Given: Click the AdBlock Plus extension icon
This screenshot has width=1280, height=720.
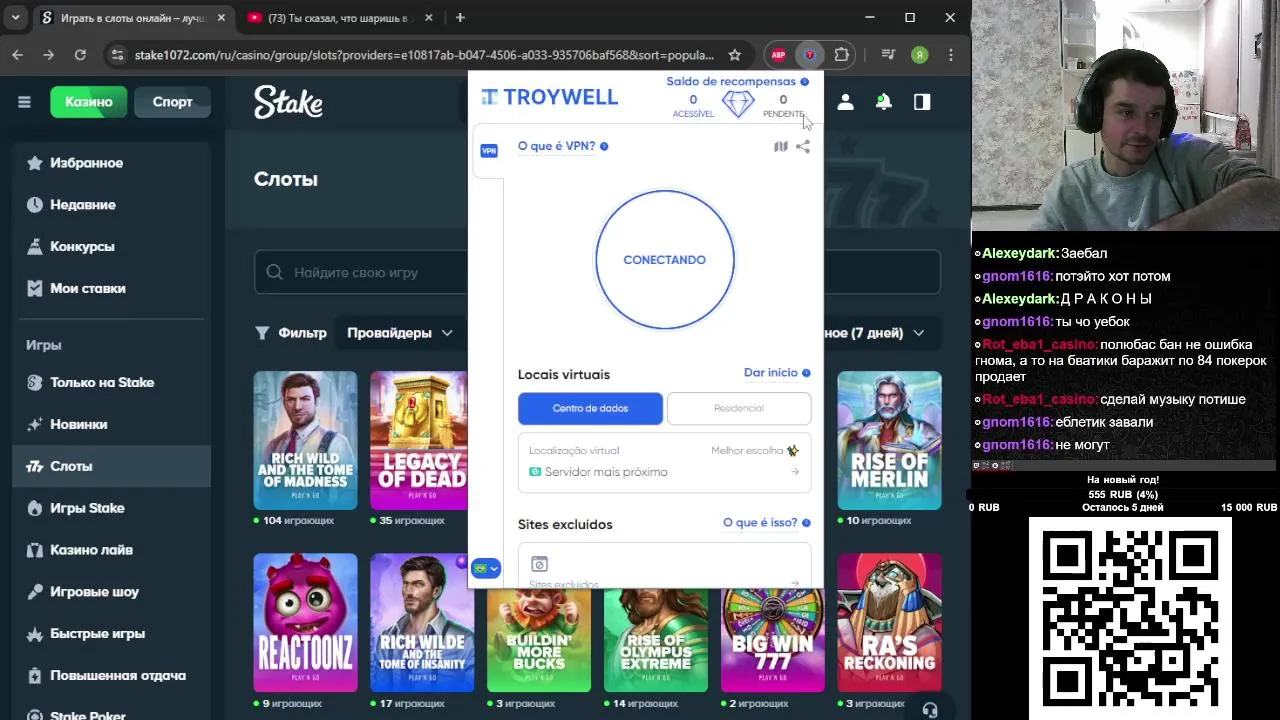Looking at the screenshot, I should 778,55.
